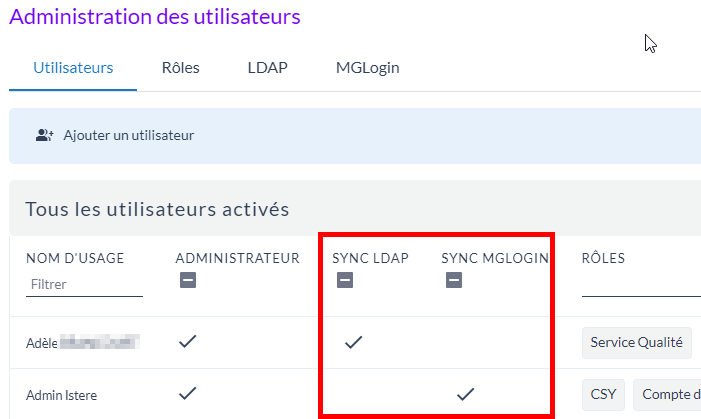Click the Rôles column filter field

point(640,284)
